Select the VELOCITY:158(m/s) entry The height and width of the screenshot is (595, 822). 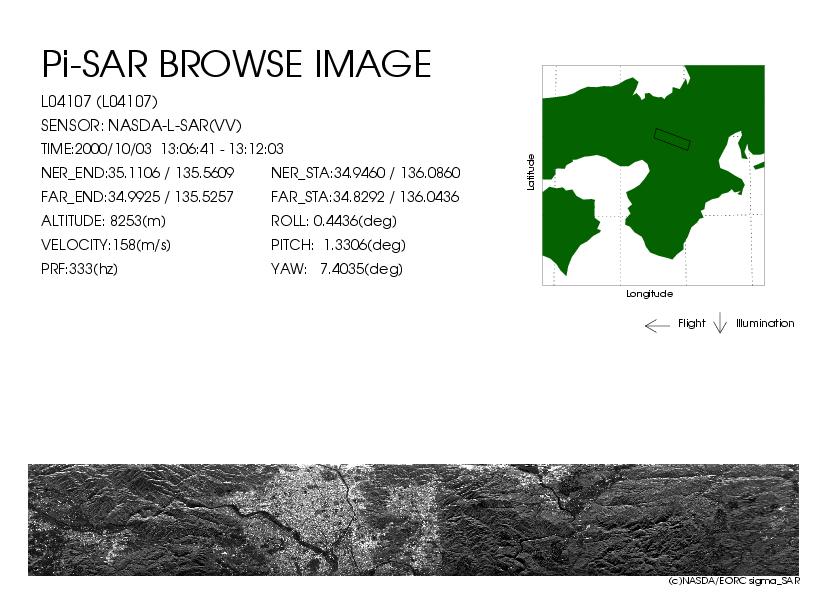106,245
